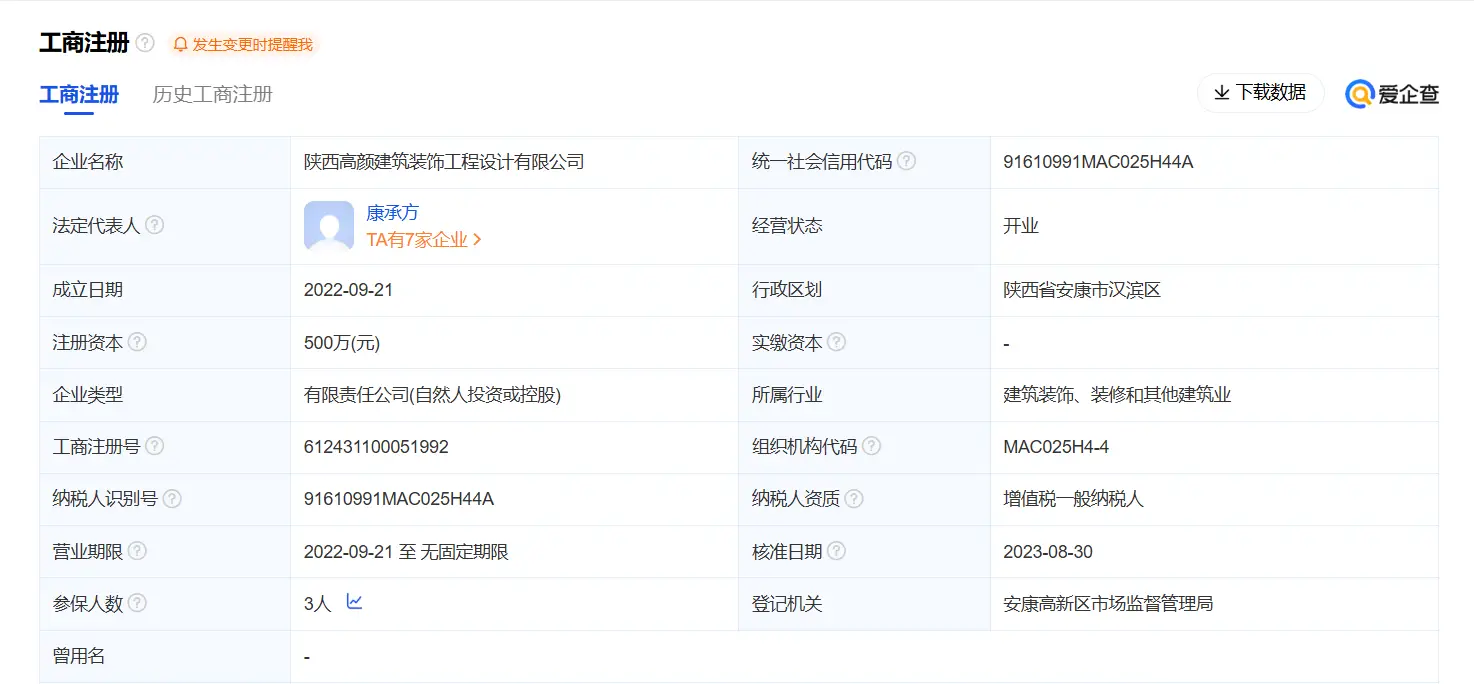Click help icon beside 核准日期
Viewport: 1474px width, 684px height.
pos(836,551)
